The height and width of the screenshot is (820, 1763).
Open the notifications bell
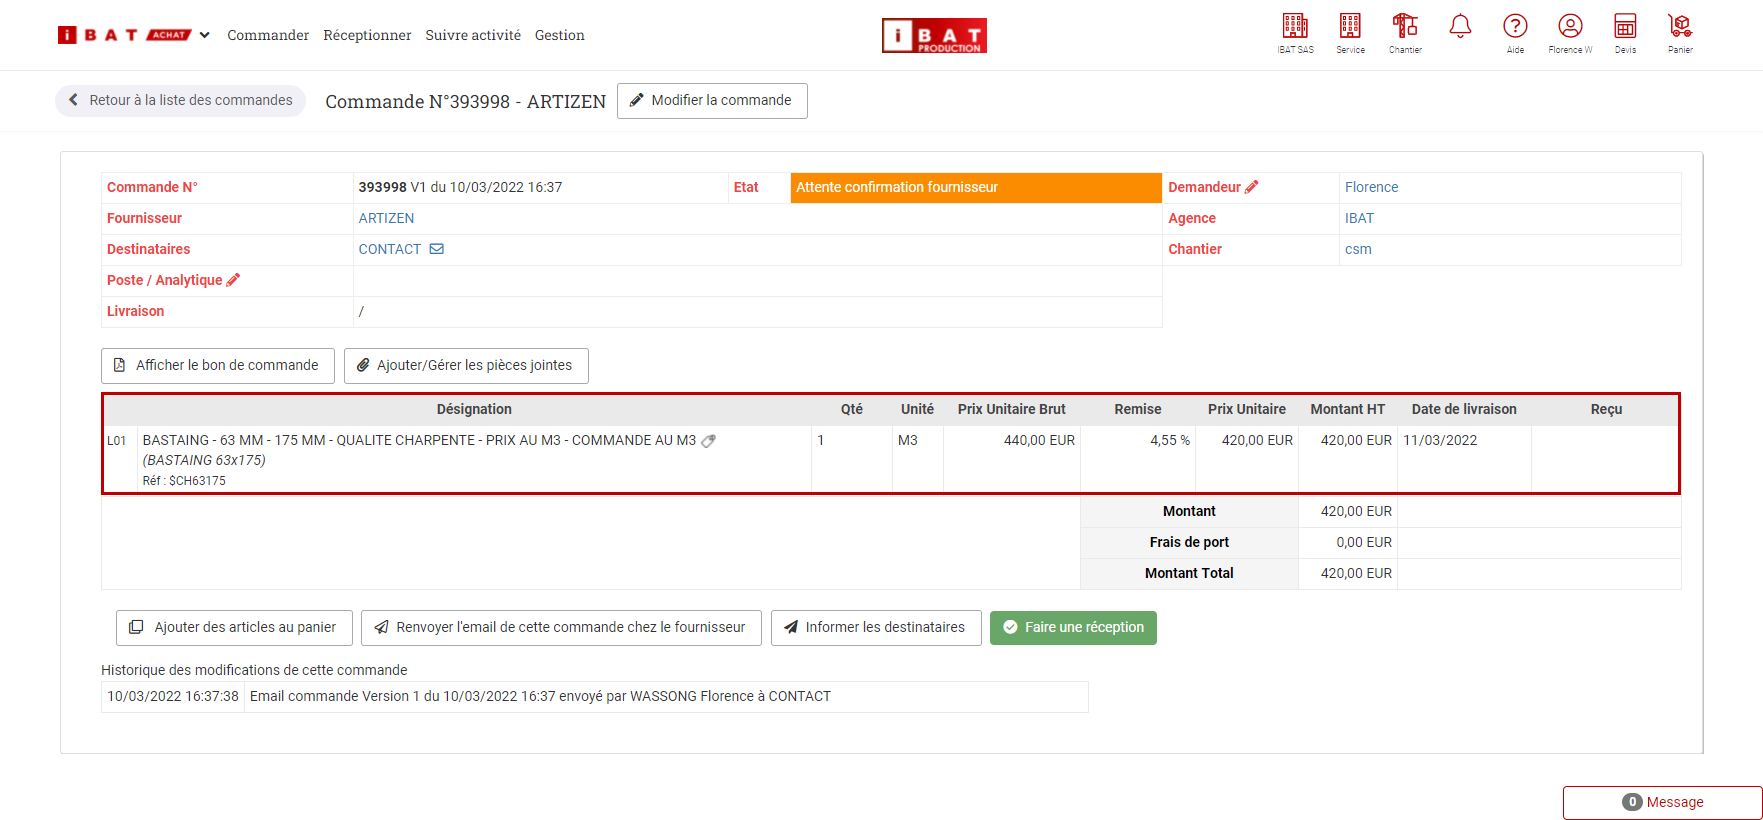click(x=1460, y=27)
